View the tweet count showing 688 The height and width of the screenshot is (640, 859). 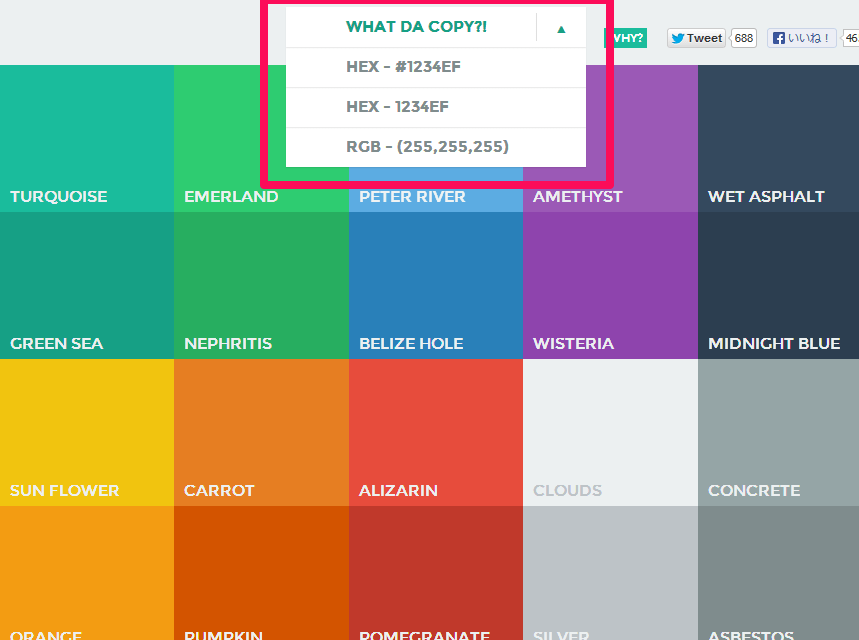(743, 38)
